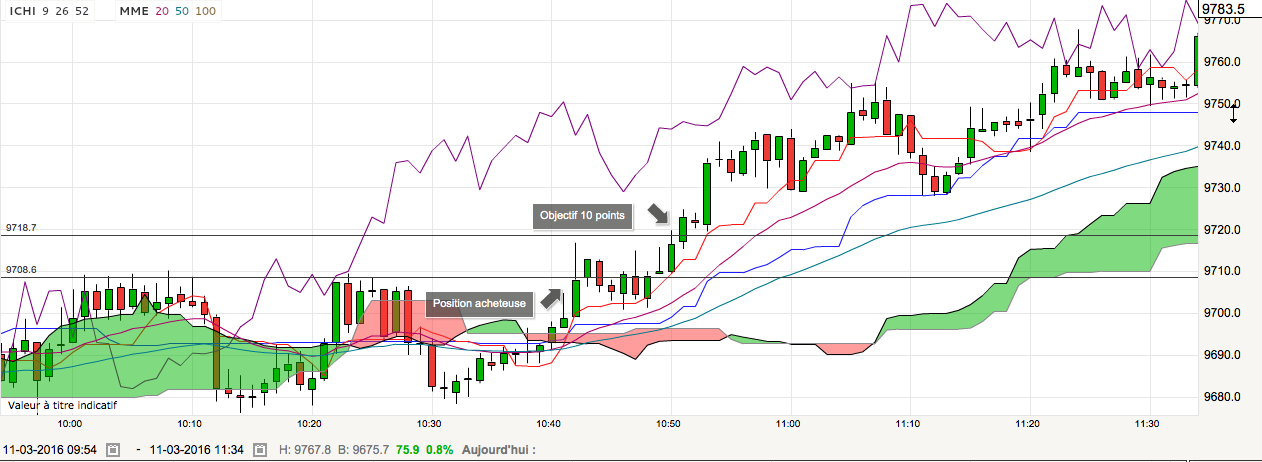Click the 10:20 time axis label
The image size is (1262, 462).
[x=310, y=424]
